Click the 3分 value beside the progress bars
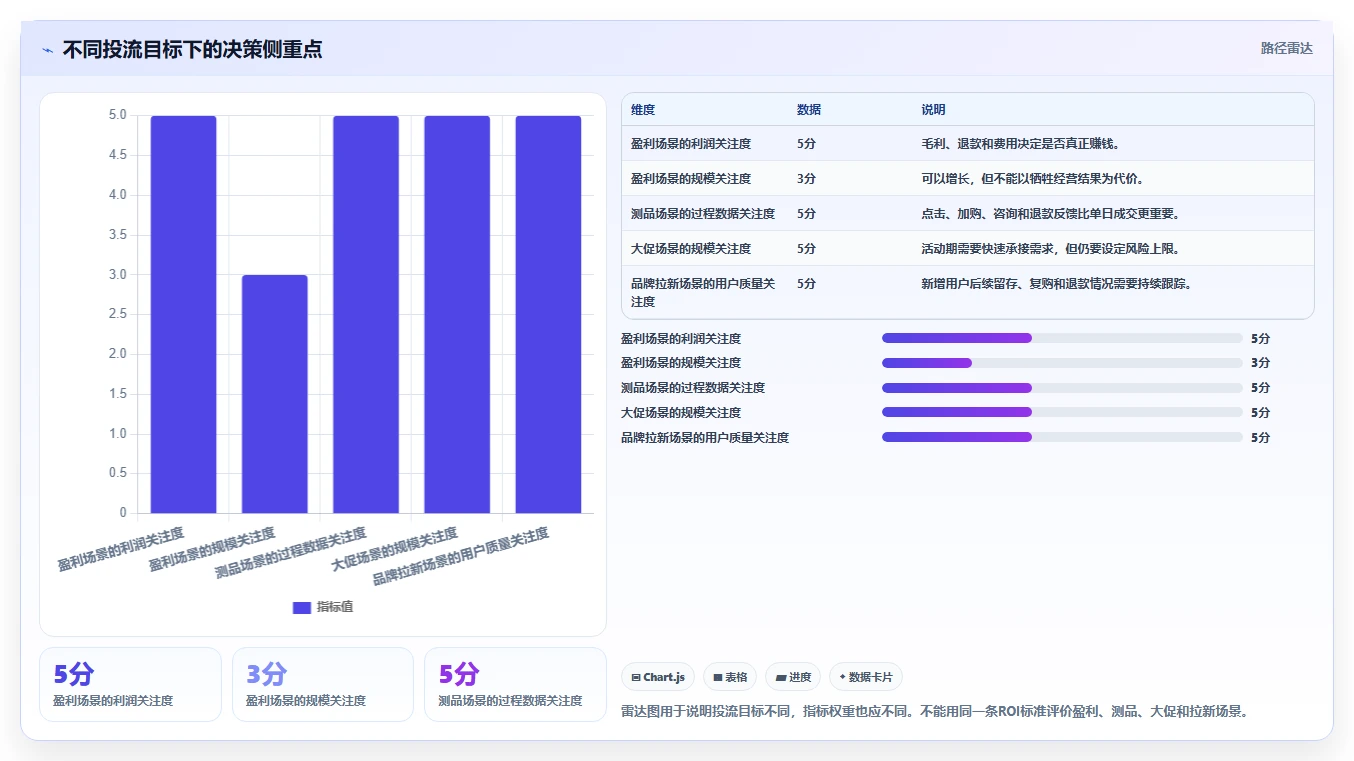This screenshot has width=1354, height=761. point(1260,363)
